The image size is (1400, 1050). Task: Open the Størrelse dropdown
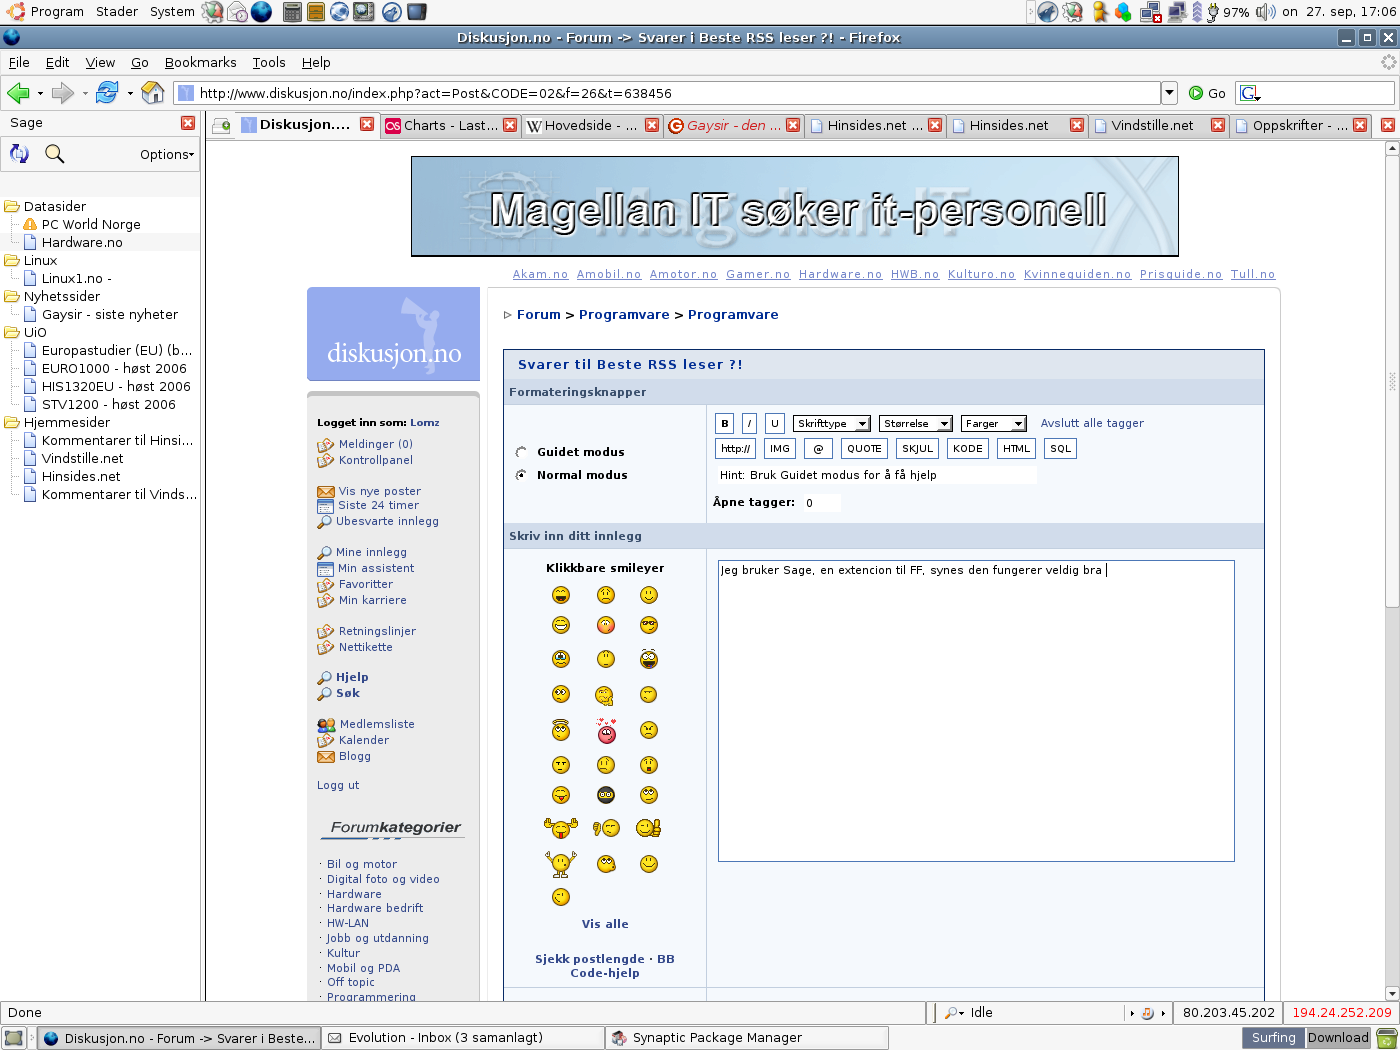[x=916, y=424]
